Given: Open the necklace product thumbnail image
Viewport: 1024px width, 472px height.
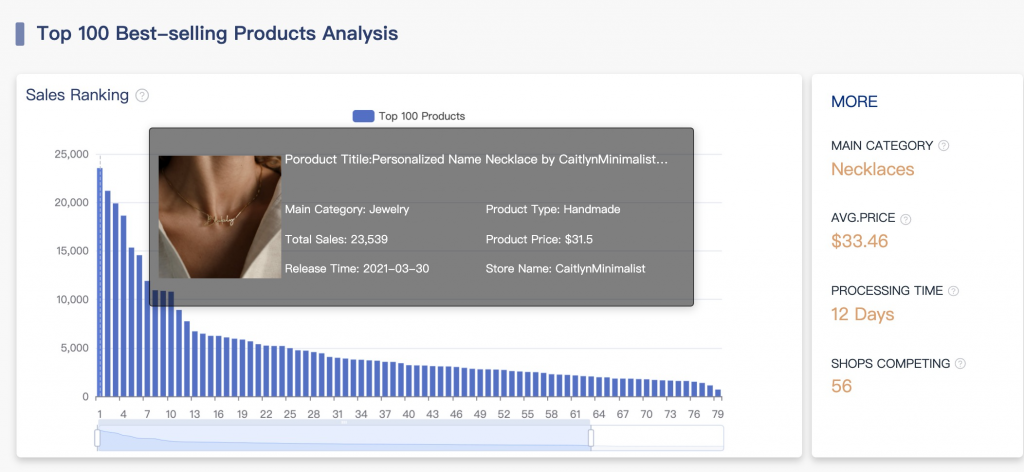Looking at the screenshot, I should coord(219,216).
